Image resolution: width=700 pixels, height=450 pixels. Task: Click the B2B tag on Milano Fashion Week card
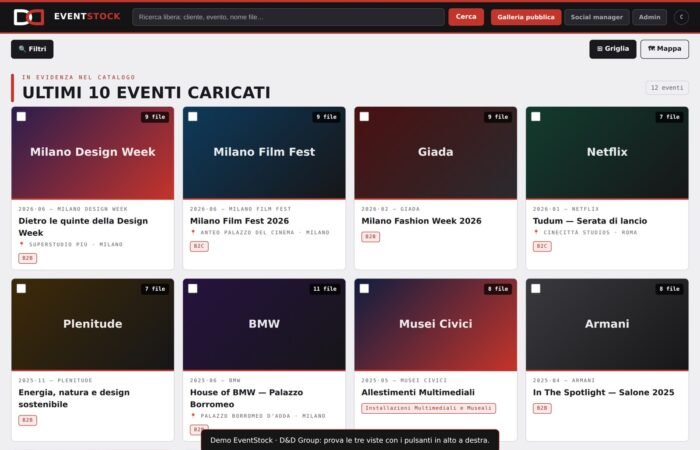tap(371, 237)
